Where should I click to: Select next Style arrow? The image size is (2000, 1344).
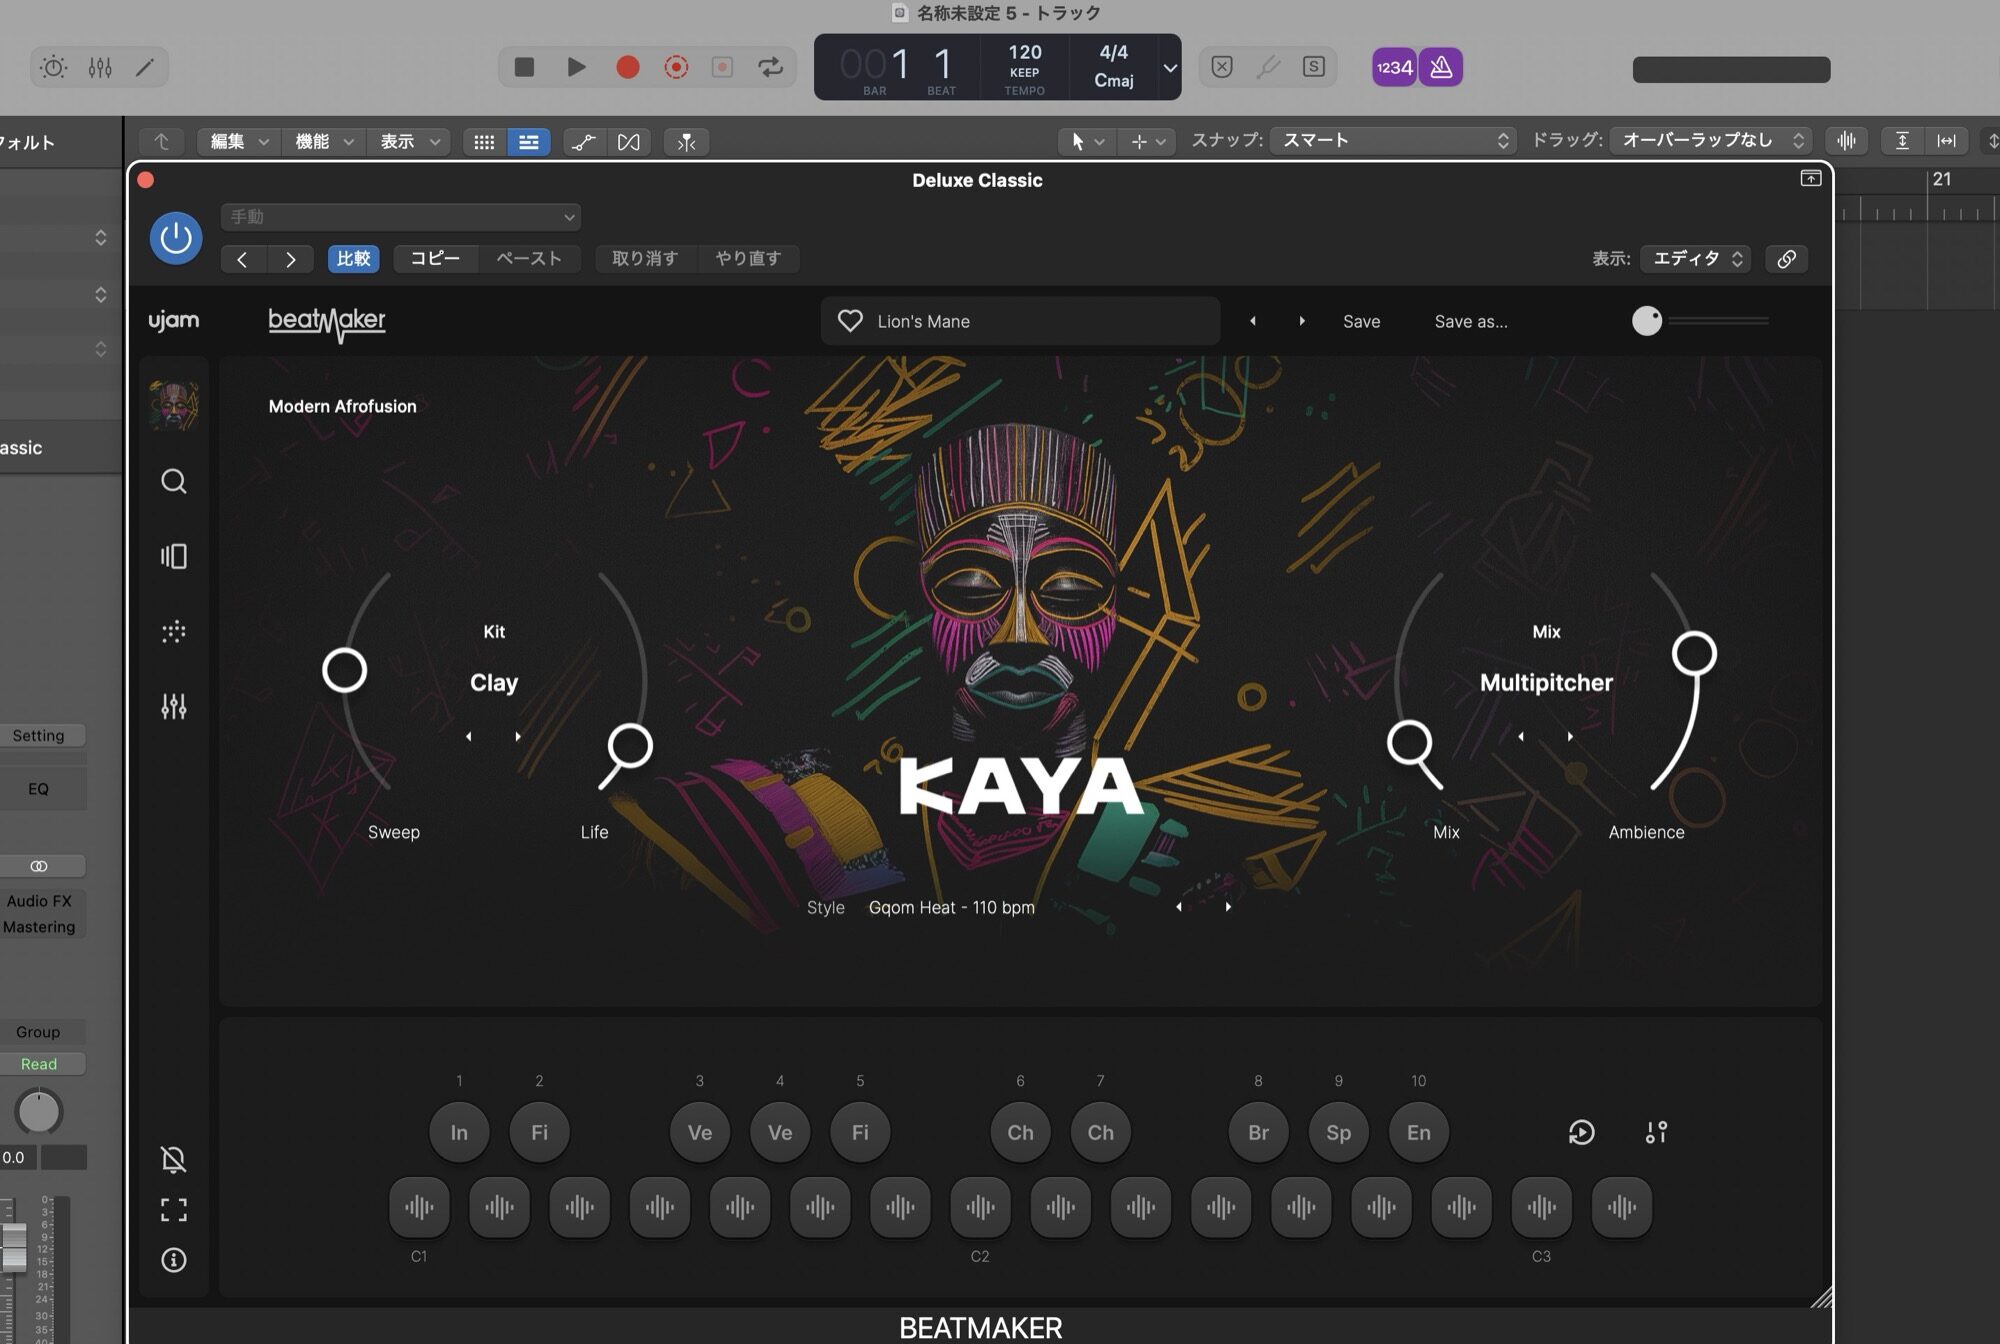pyautogui.click(x=1228, y=907)
